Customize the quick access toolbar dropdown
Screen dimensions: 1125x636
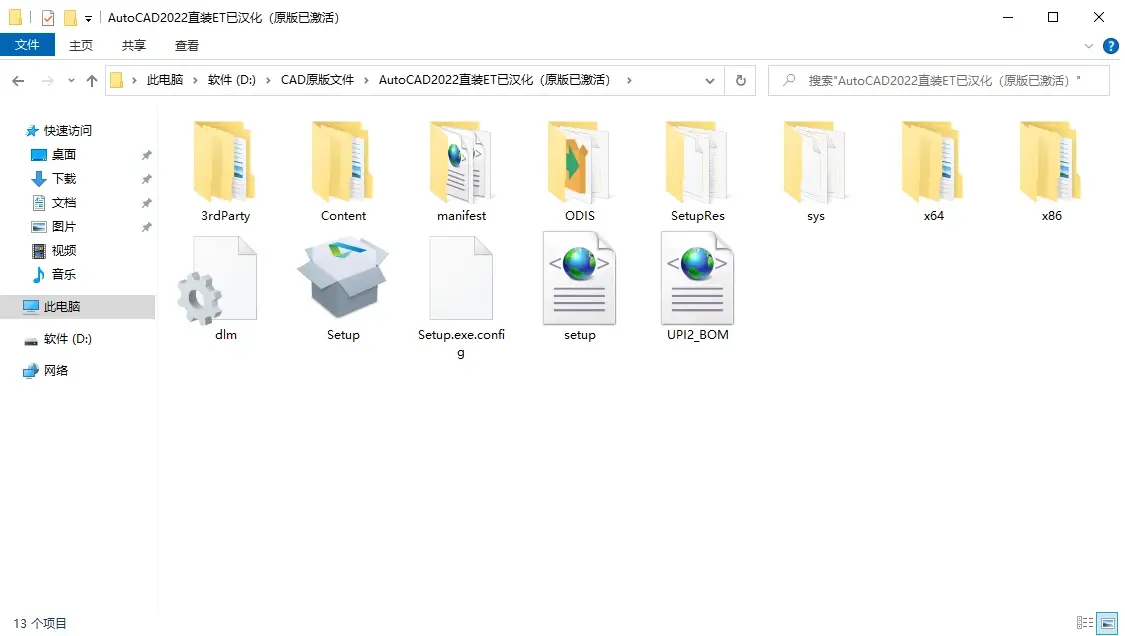(x=88, y=19)
